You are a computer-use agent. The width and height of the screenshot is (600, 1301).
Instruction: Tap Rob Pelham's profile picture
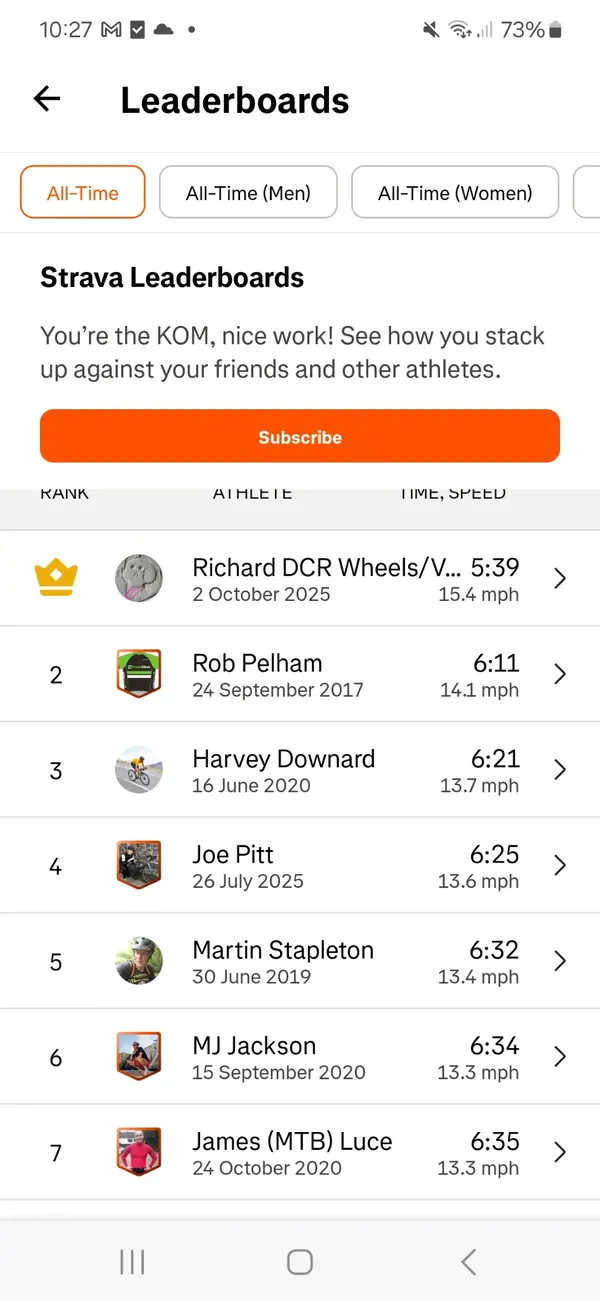(138, 674)
